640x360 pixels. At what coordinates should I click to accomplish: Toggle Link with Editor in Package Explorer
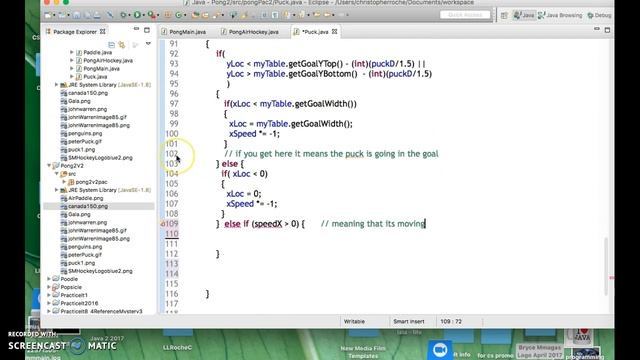click(122, 44)
